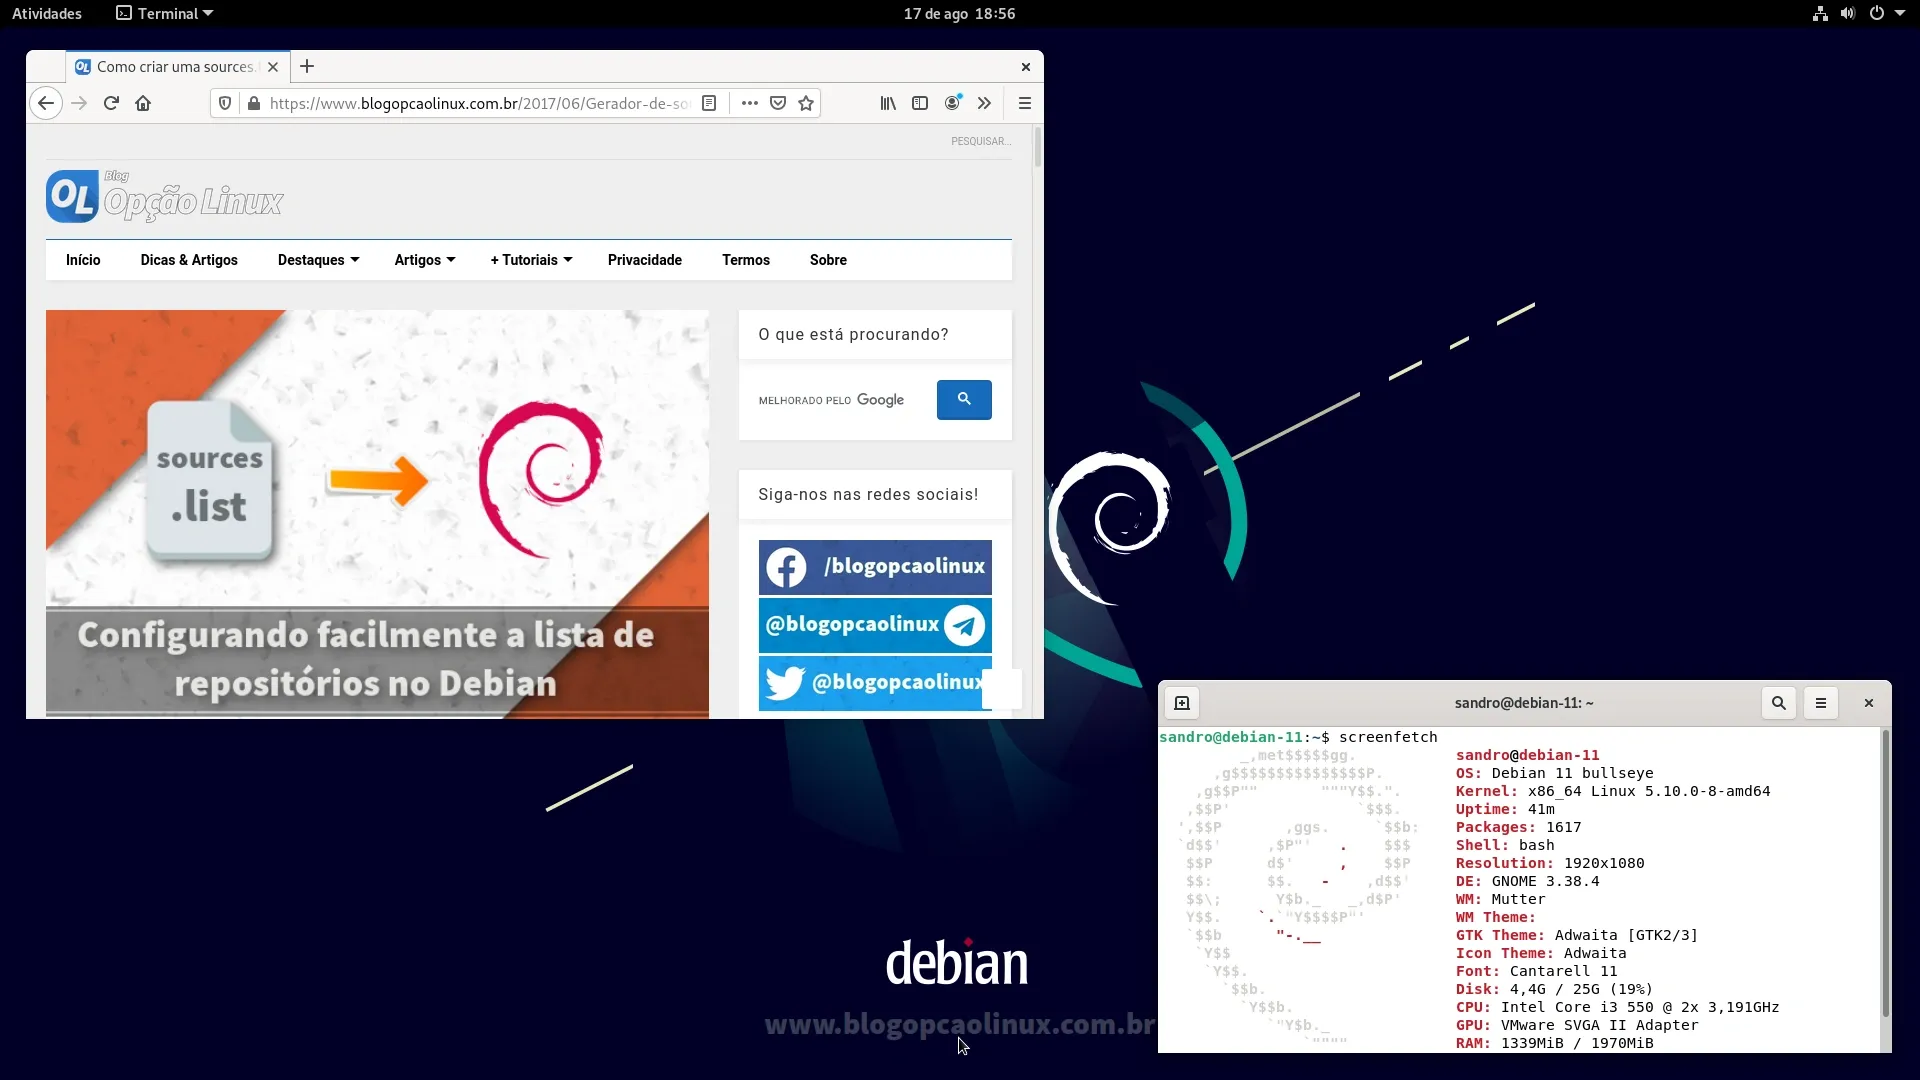Open Firefox hamburger menu

(x=1024, y=103)
